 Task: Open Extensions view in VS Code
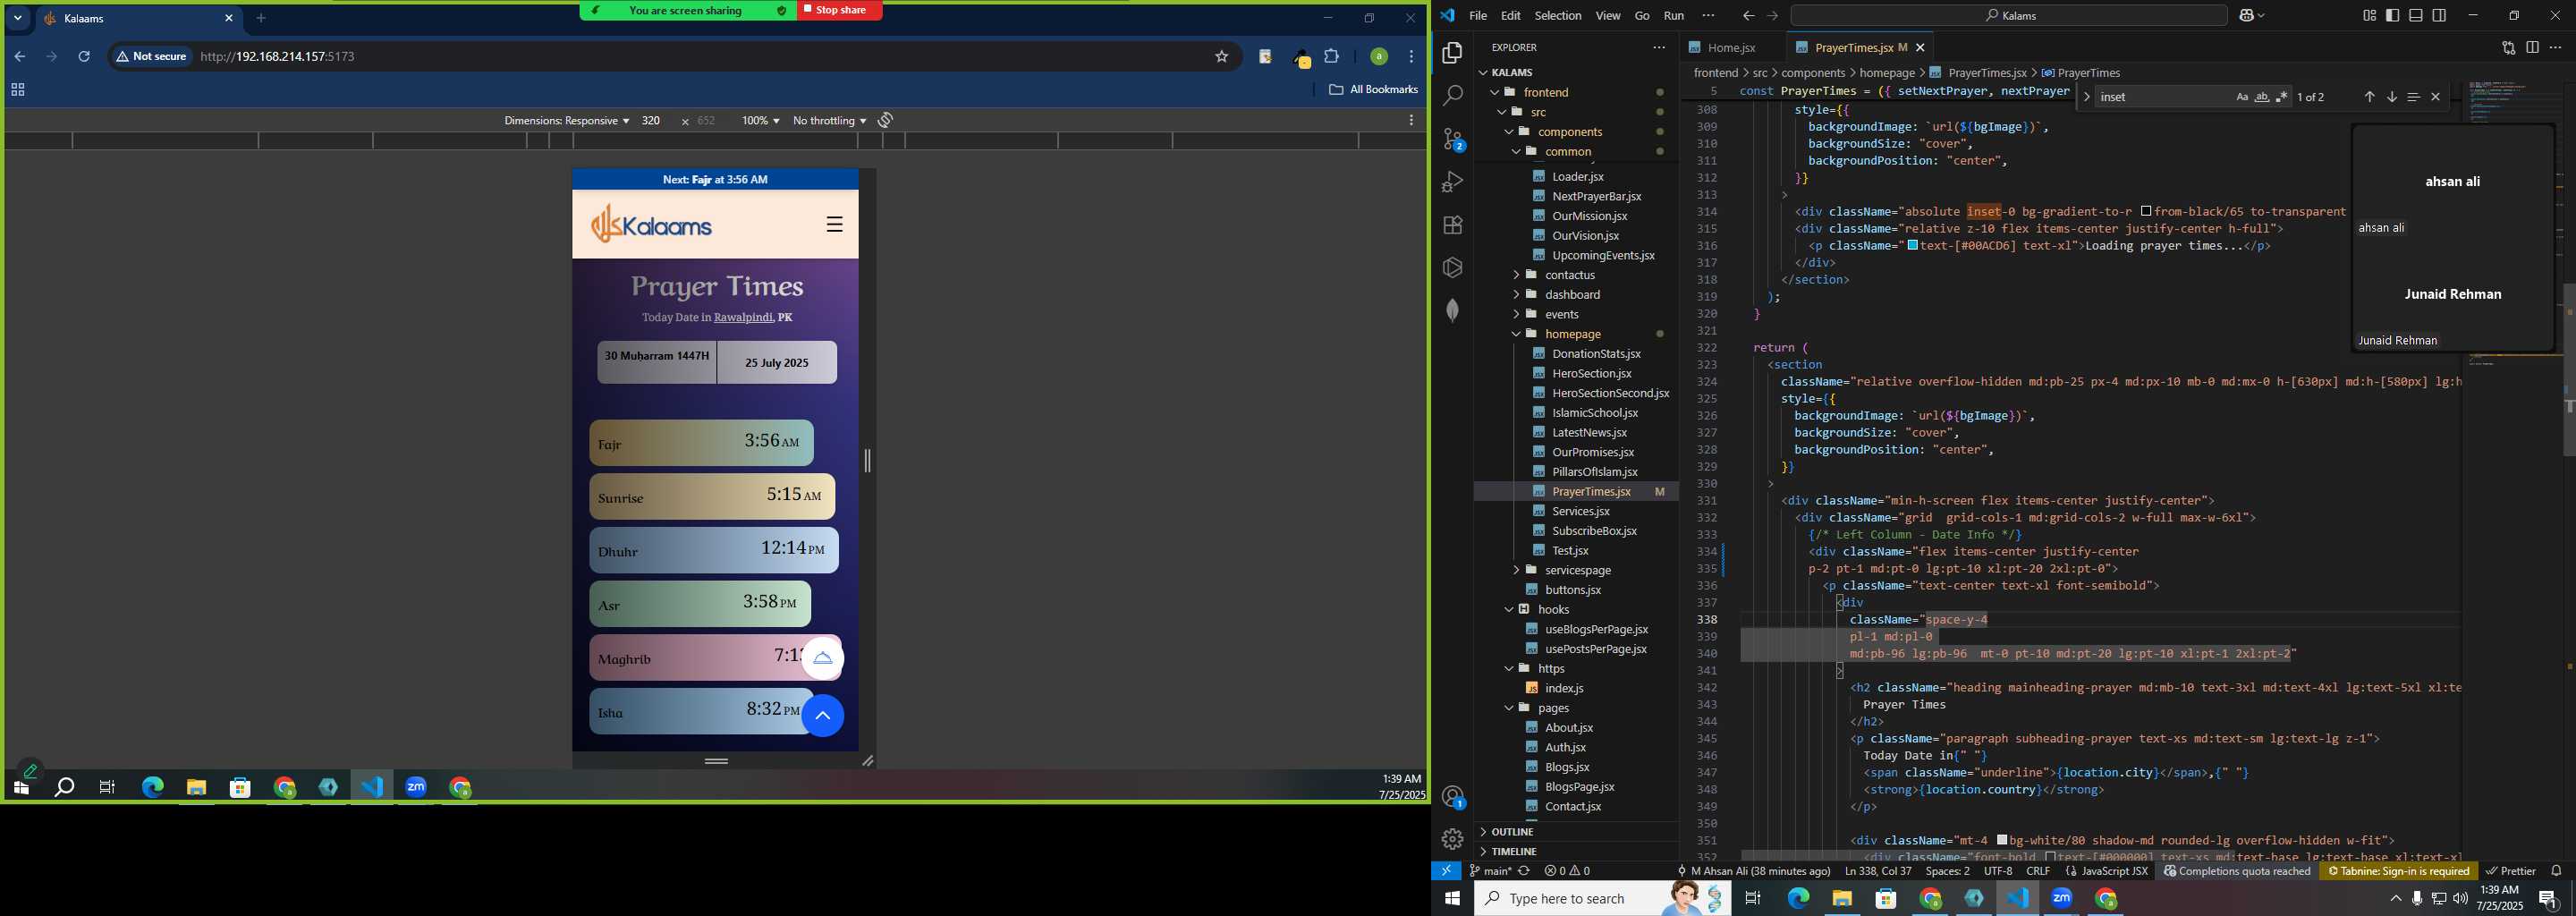tap(1453, 225)
